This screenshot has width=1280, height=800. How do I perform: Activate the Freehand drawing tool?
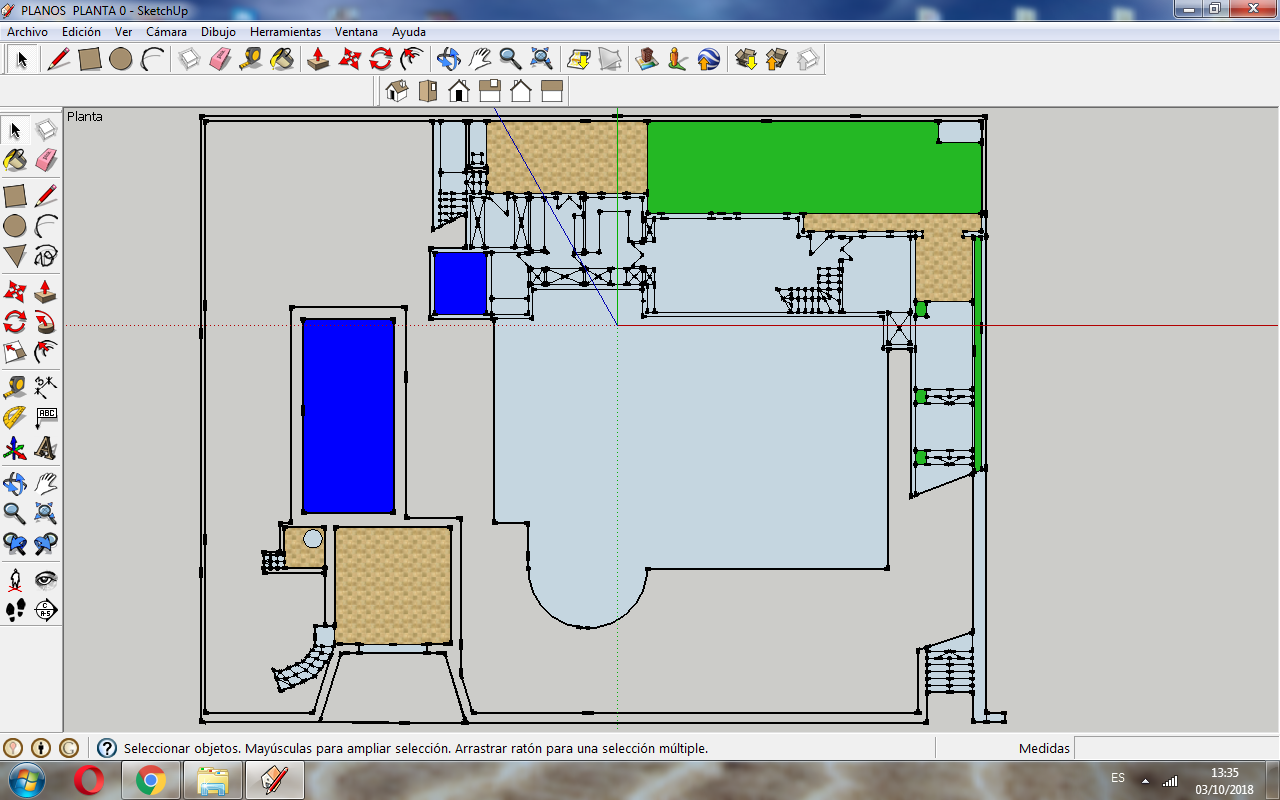coord(46,256)
